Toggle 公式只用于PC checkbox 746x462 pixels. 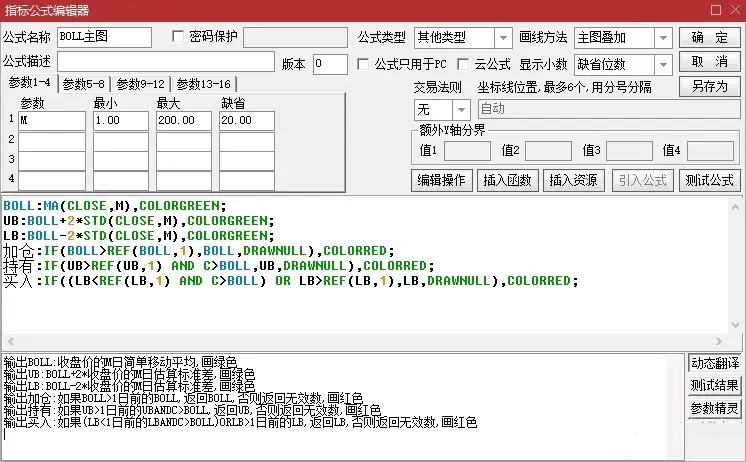coord(365,64)
